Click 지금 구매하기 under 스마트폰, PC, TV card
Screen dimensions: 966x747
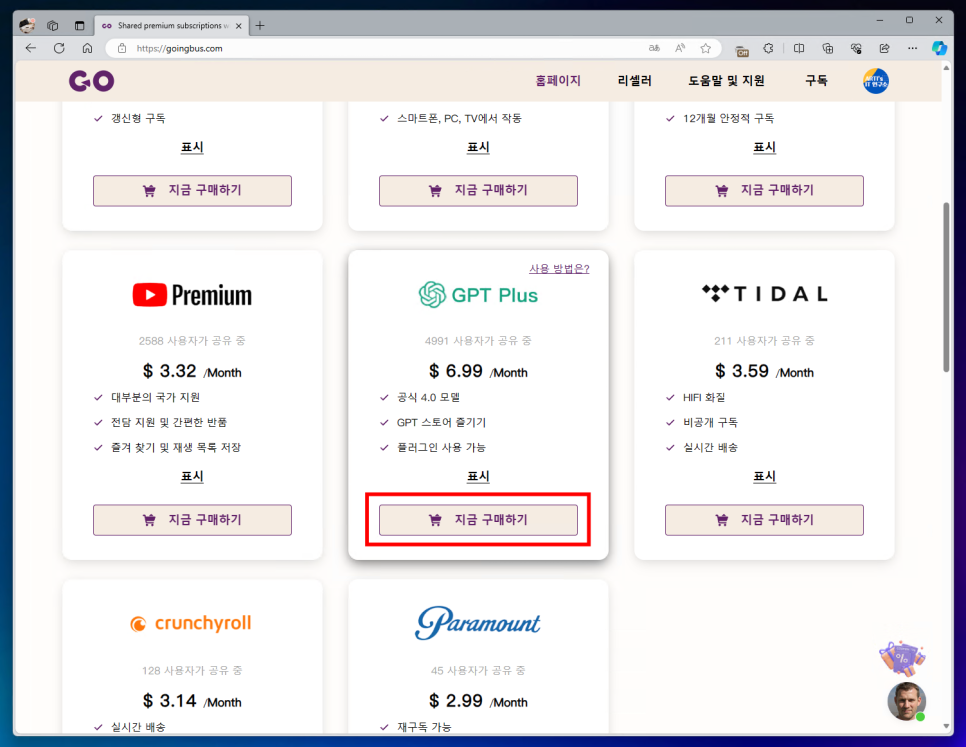(x=478, y=190)
